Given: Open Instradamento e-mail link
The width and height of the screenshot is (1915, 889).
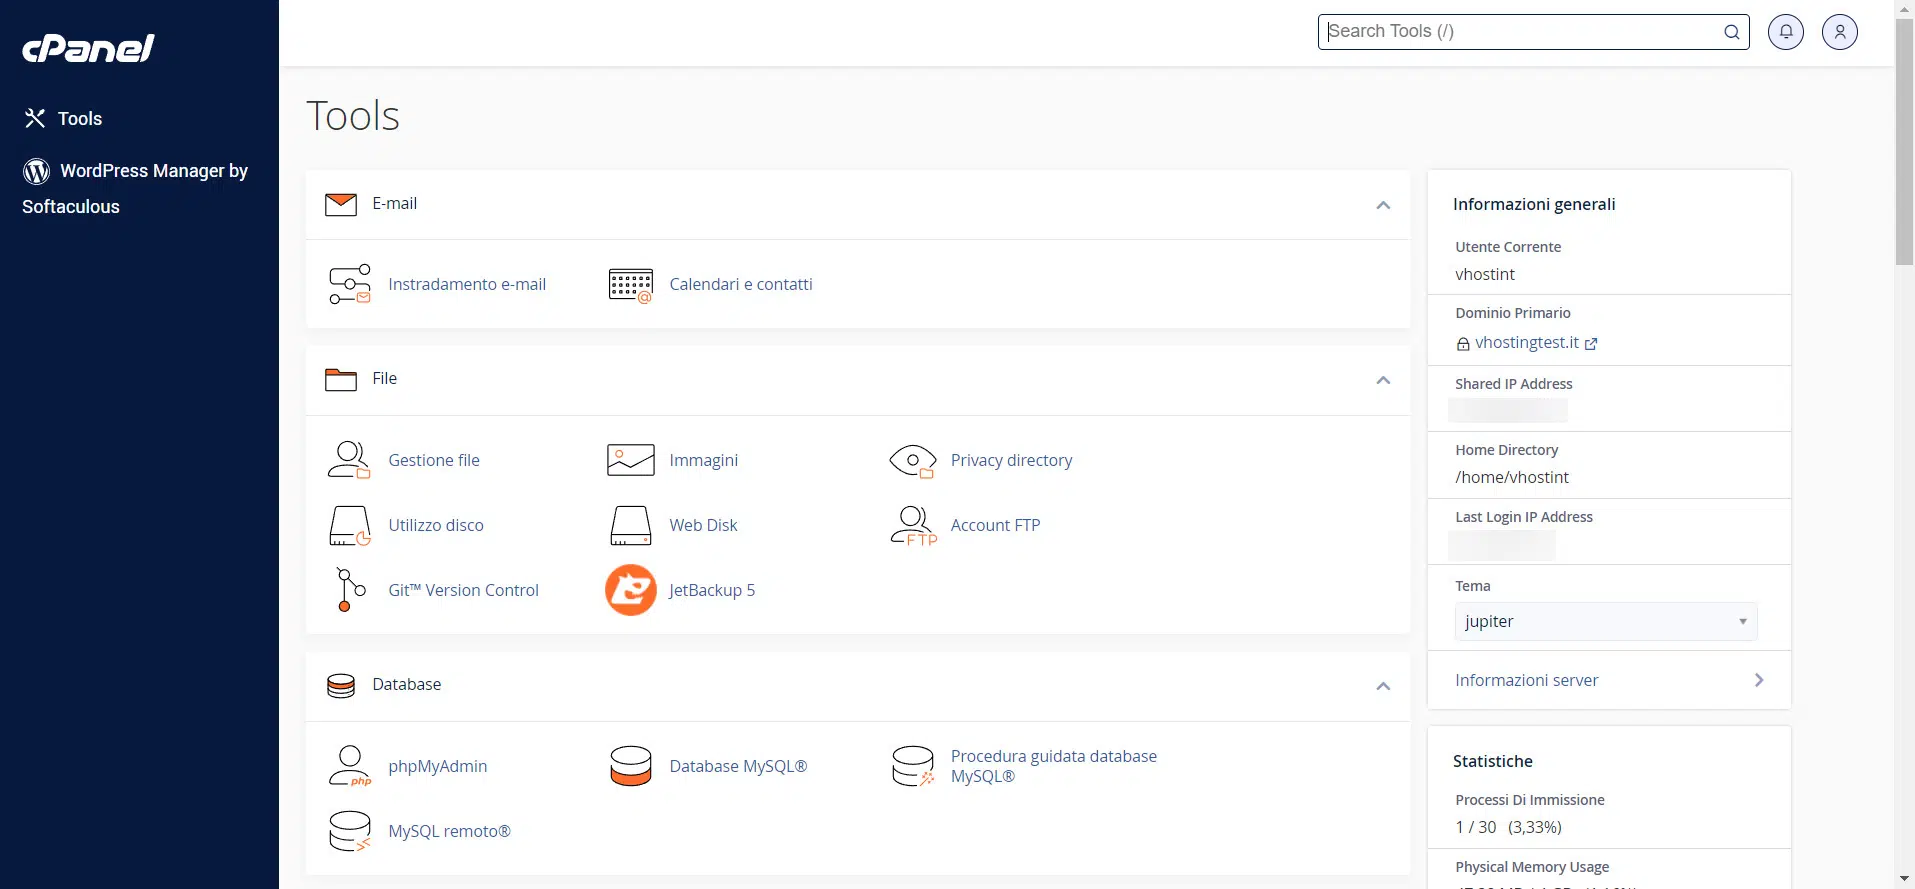Looking at the screenshot, I should tap(467, 284).
